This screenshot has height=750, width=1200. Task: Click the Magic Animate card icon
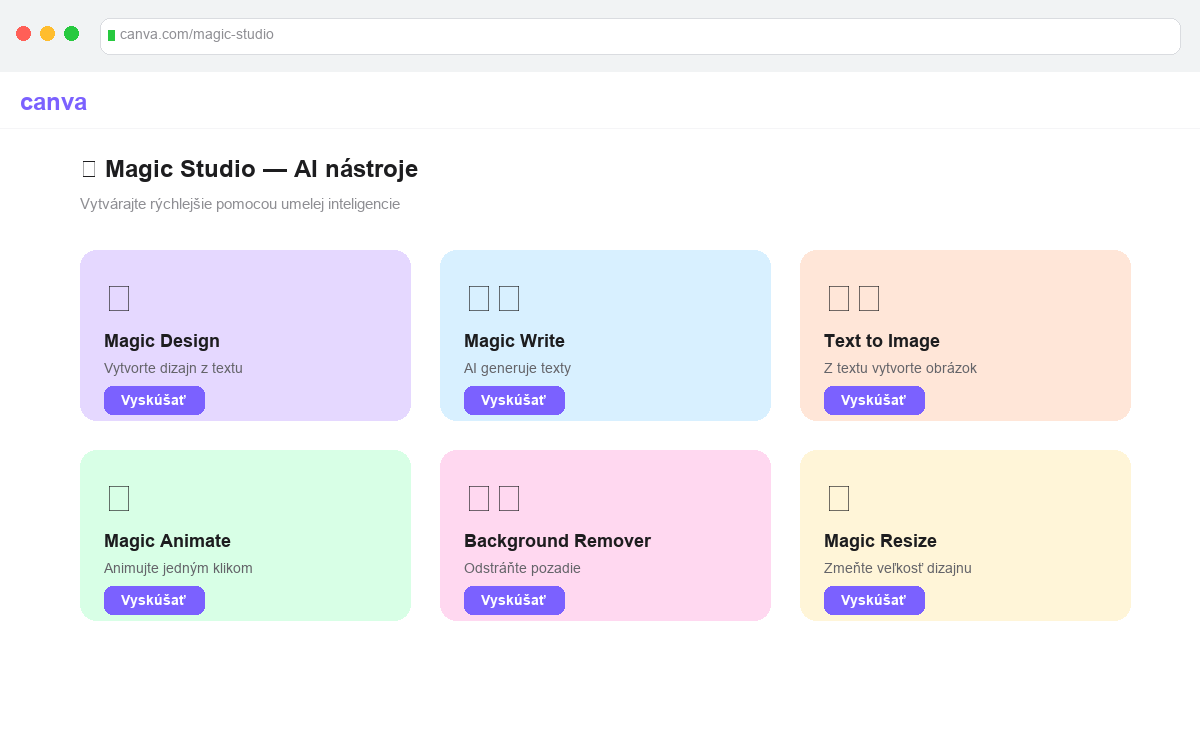pyautogui.click(x=119, y=498)
